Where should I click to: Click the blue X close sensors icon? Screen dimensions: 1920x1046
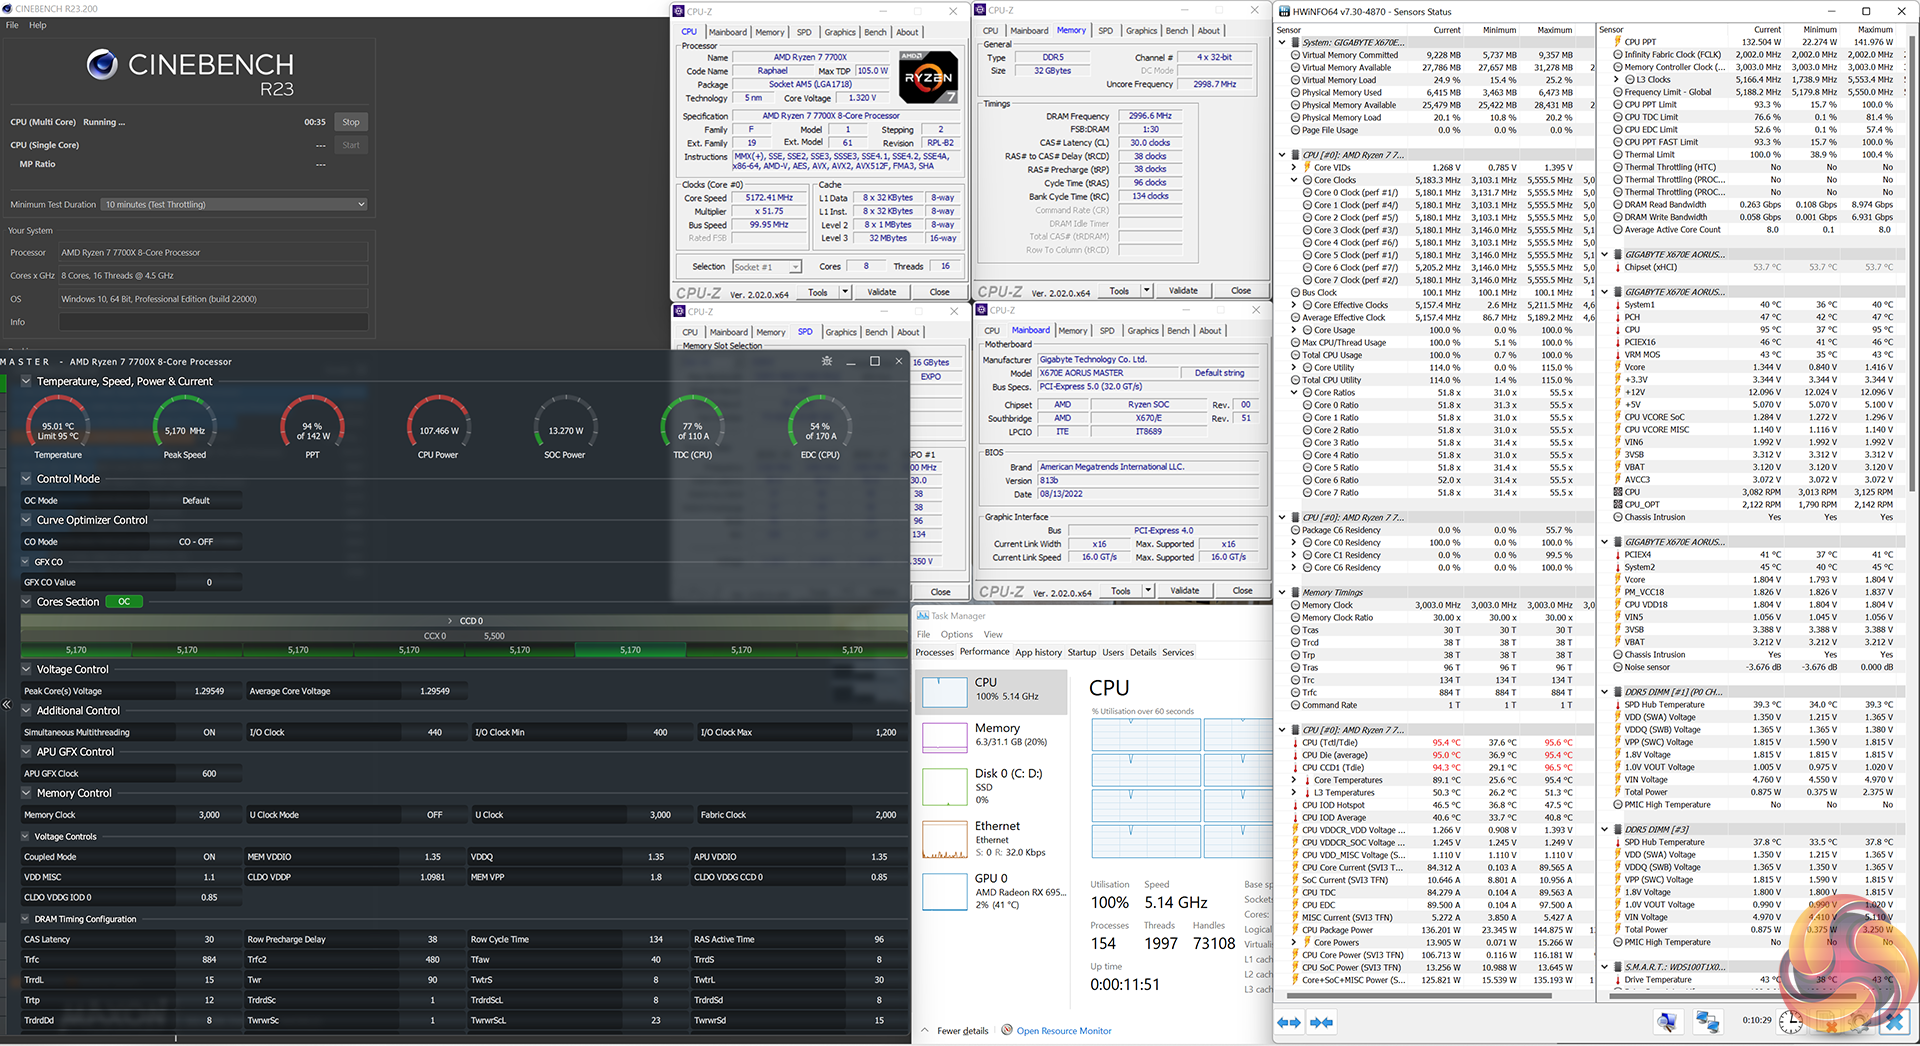point(1893,1021)
